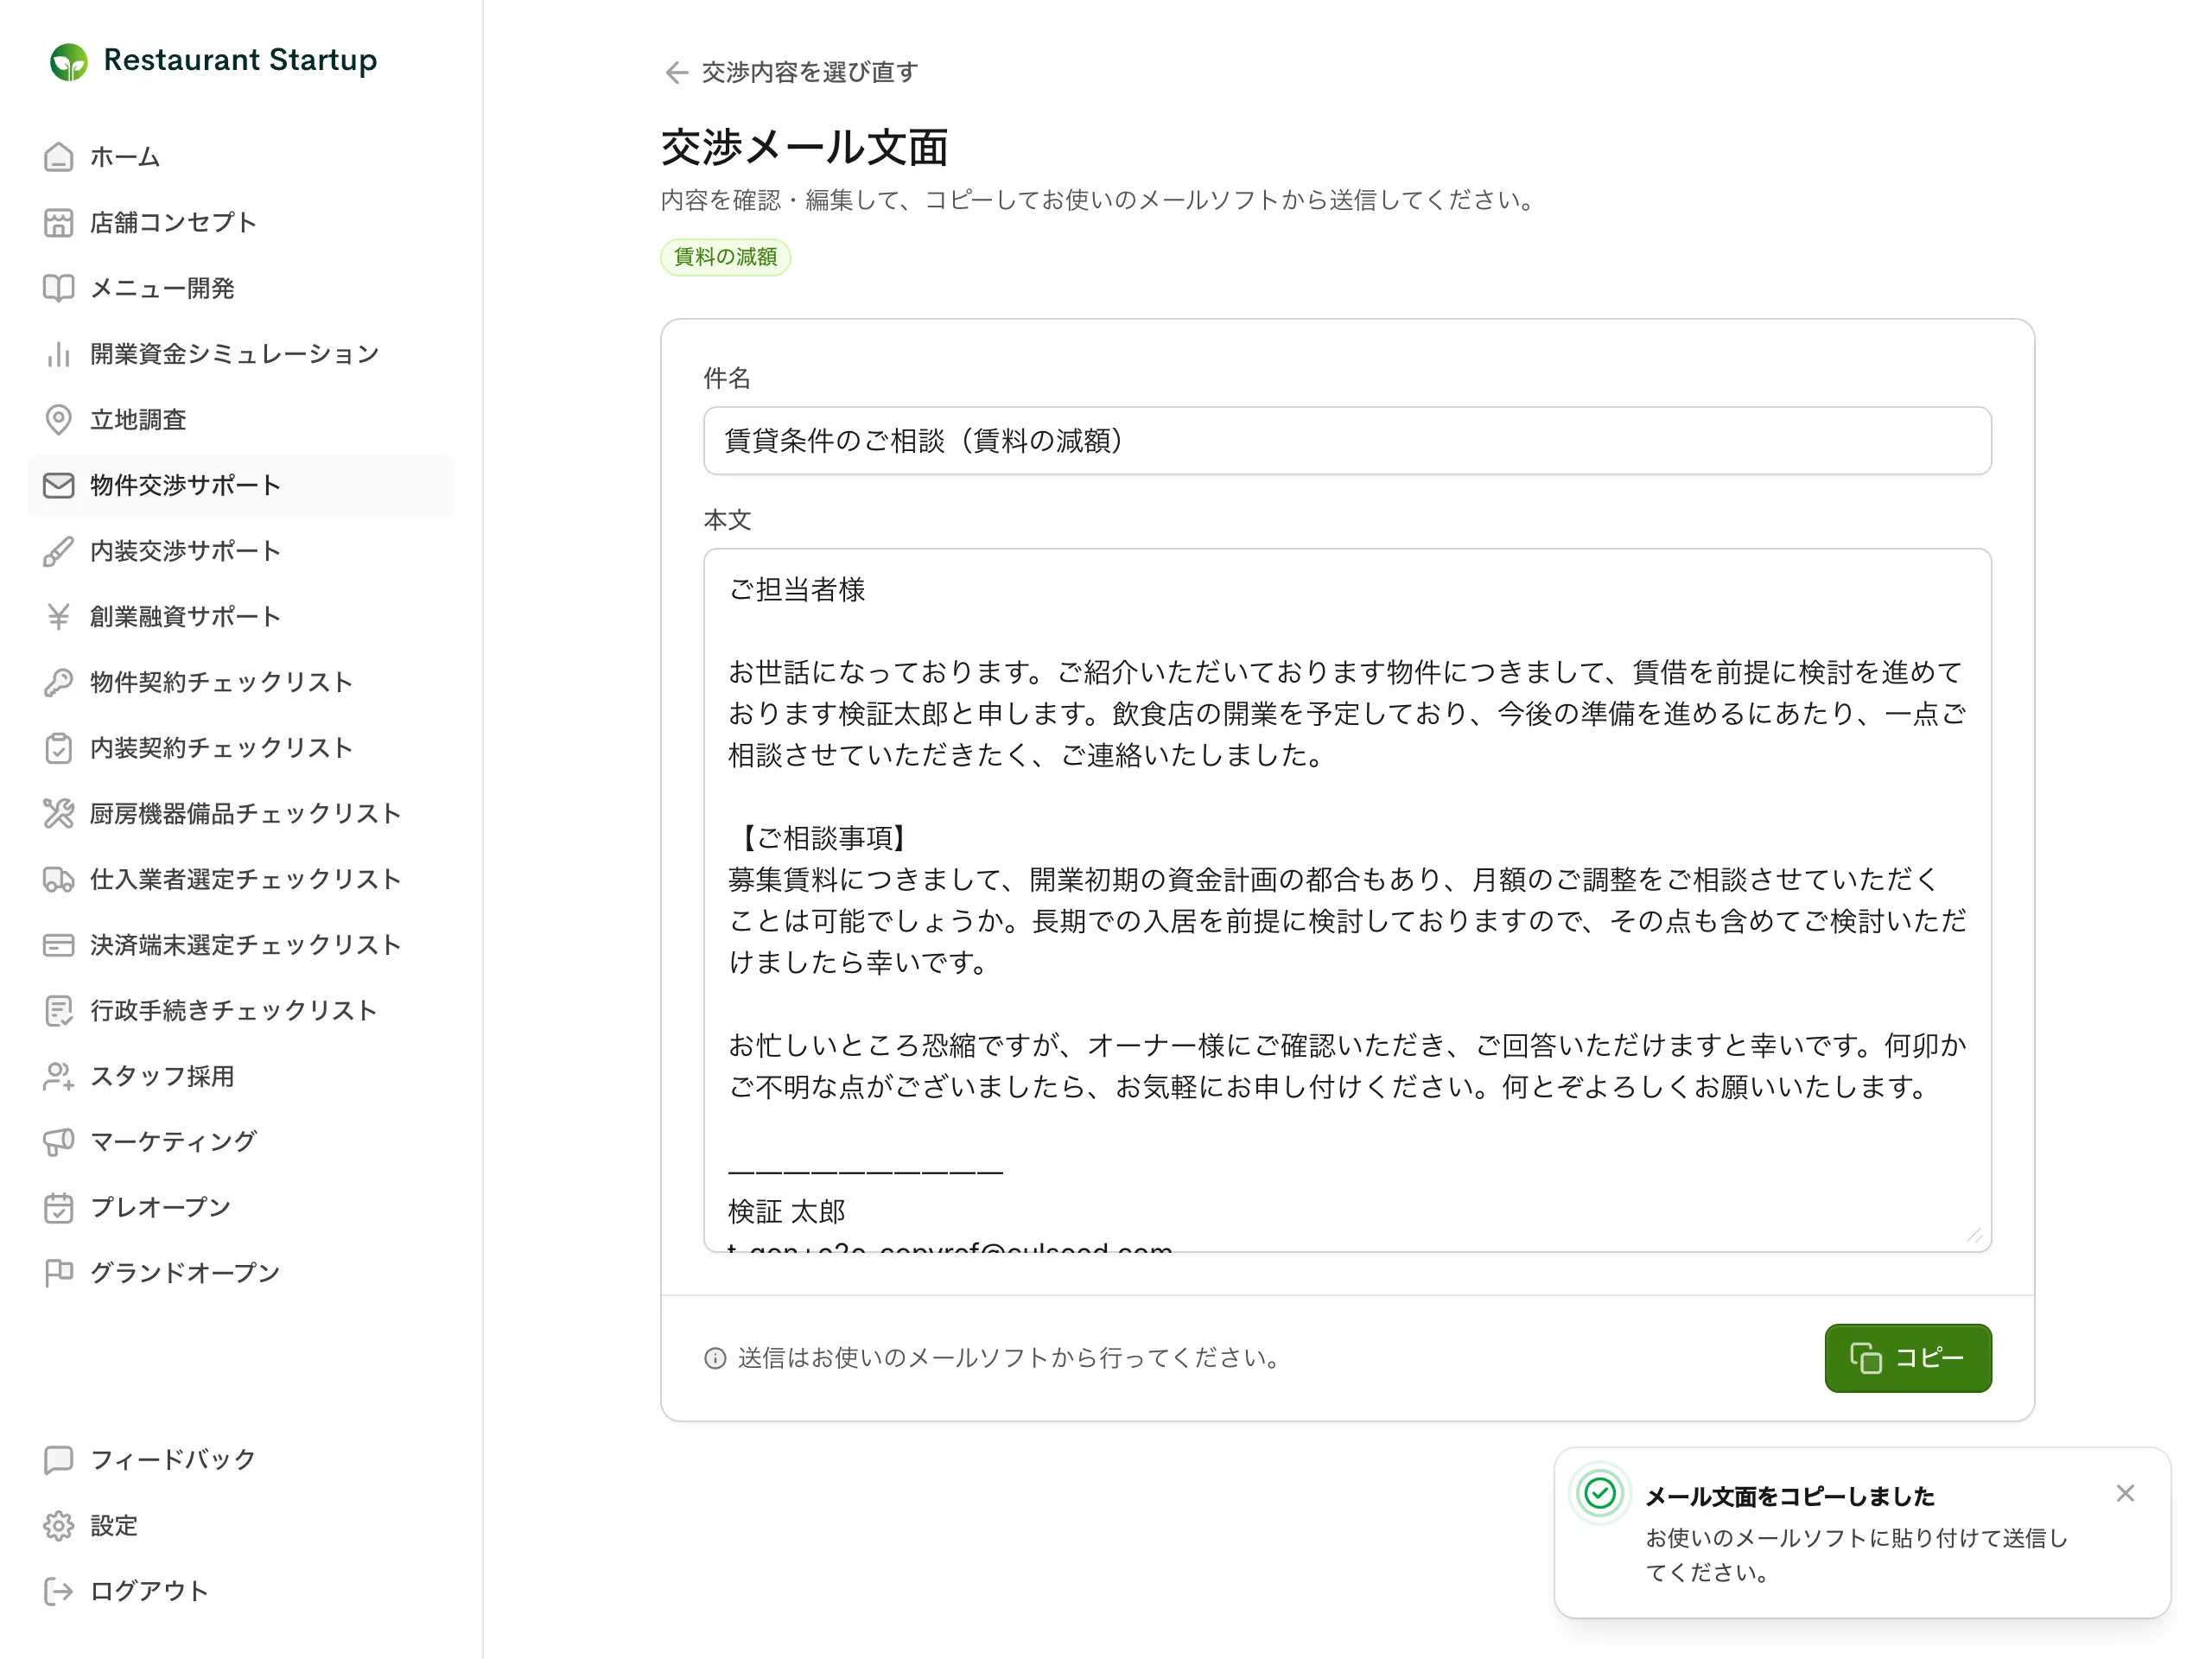The width and height of the screenshot is (2212, 1659).
Task: Dismiss the copied notification toast
Action: click(x=2125, y=1493)
